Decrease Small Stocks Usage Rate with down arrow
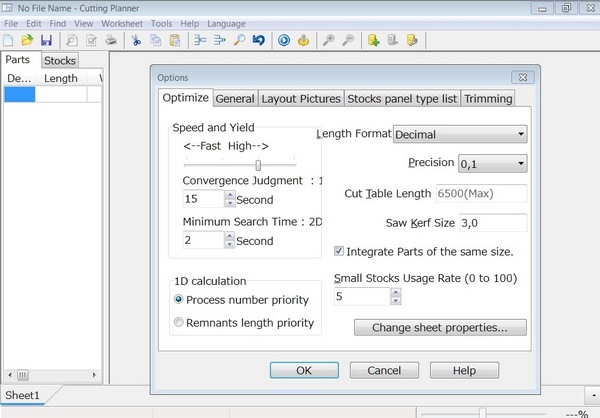 click(396, 300)
